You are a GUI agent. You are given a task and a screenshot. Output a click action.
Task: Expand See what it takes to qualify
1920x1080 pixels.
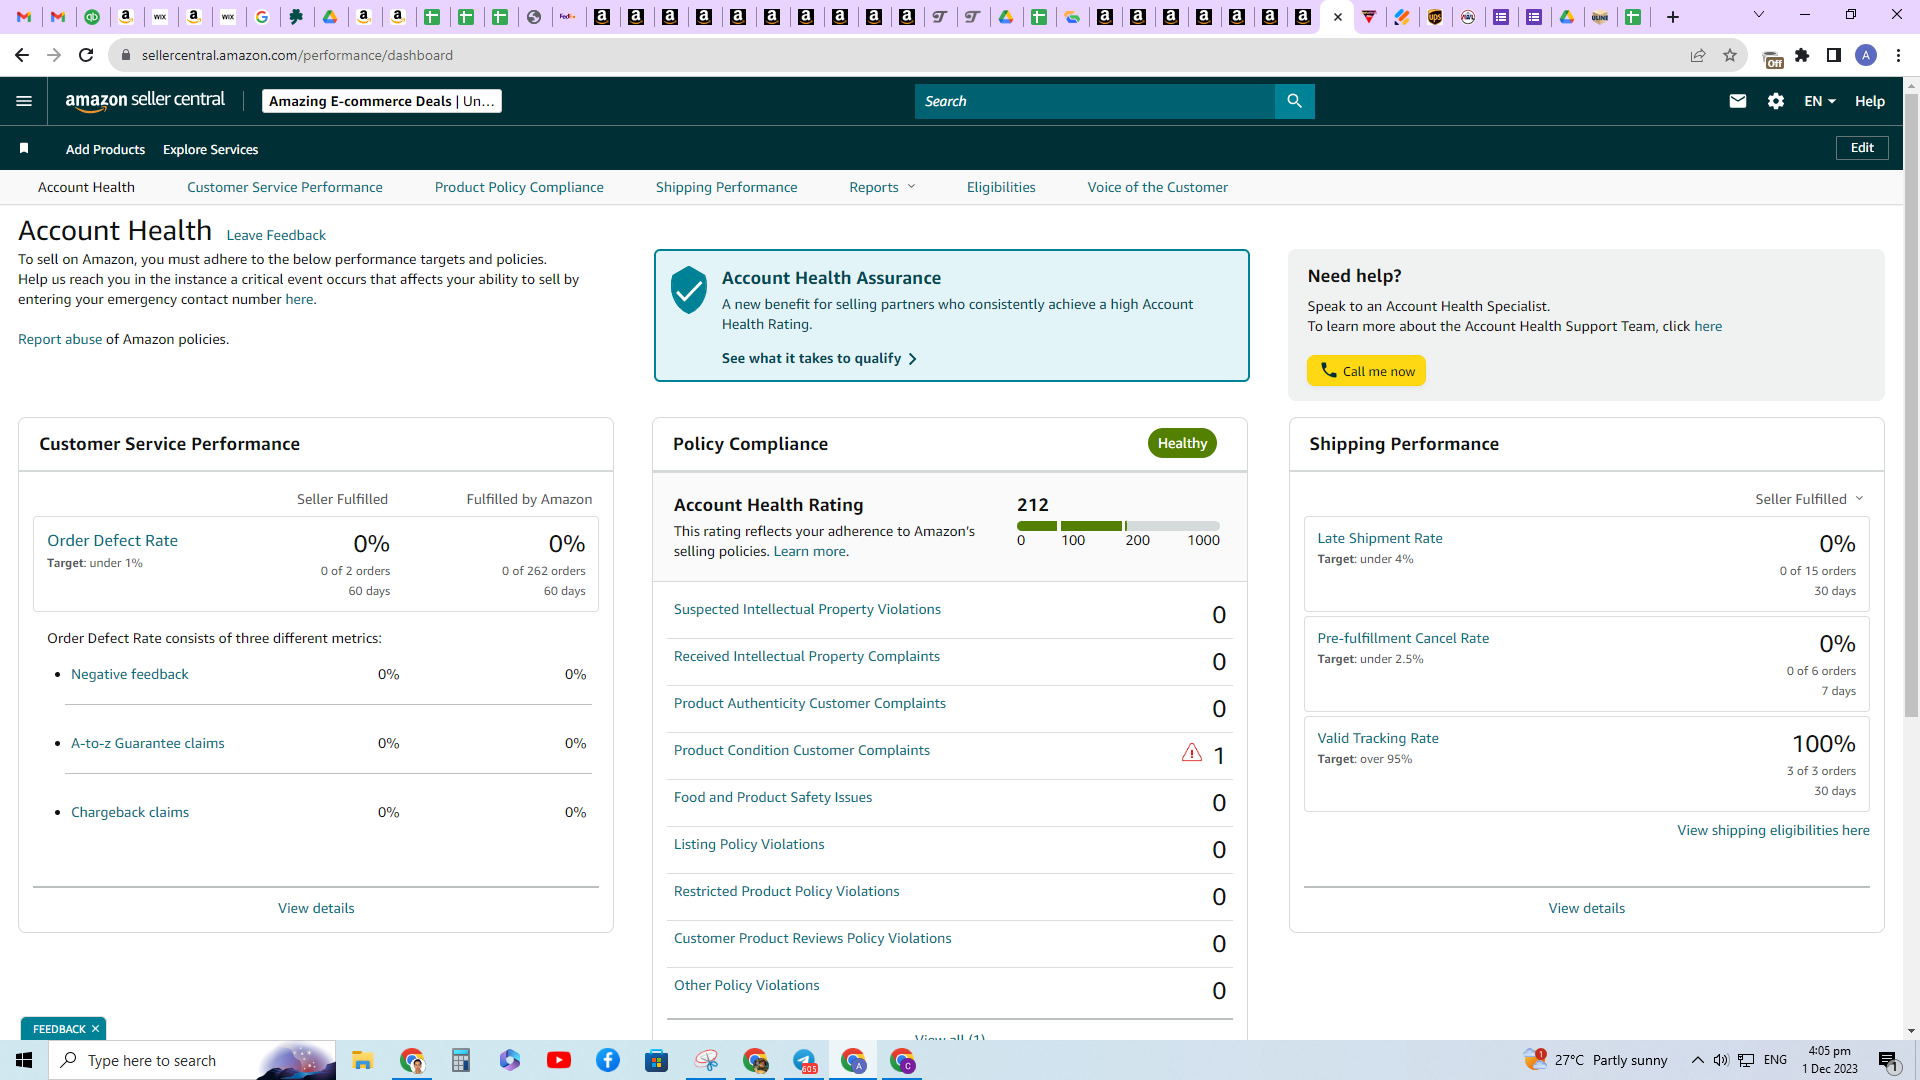coord(819,358)
